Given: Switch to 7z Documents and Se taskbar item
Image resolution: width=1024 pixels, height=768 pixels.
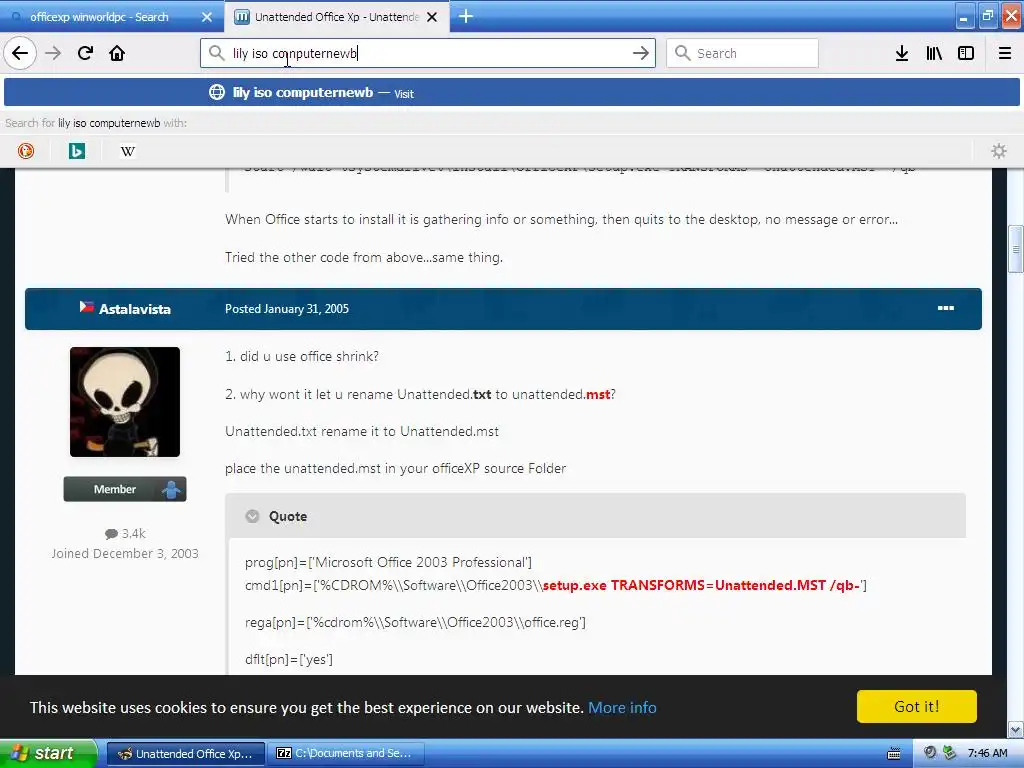Looking at the screenshot, I should click(346, 754).
